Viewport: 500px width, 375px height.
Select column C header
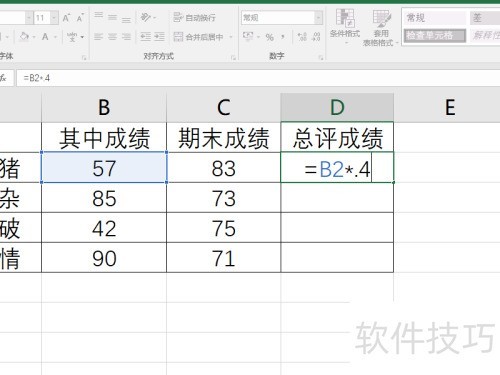click(224, 108)
